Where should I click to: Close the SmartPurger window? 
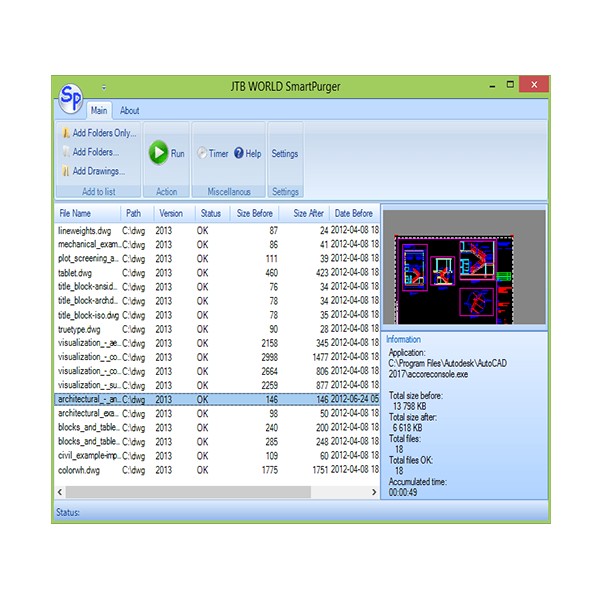point(534,85)
